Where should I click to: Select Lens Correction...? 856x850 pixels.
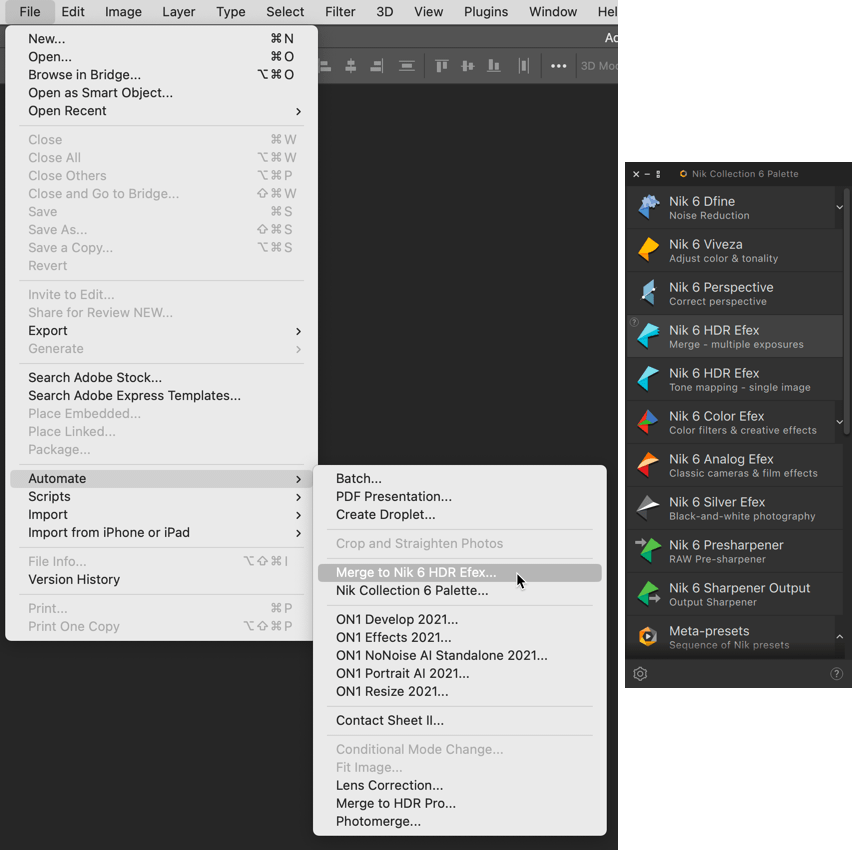460,786
